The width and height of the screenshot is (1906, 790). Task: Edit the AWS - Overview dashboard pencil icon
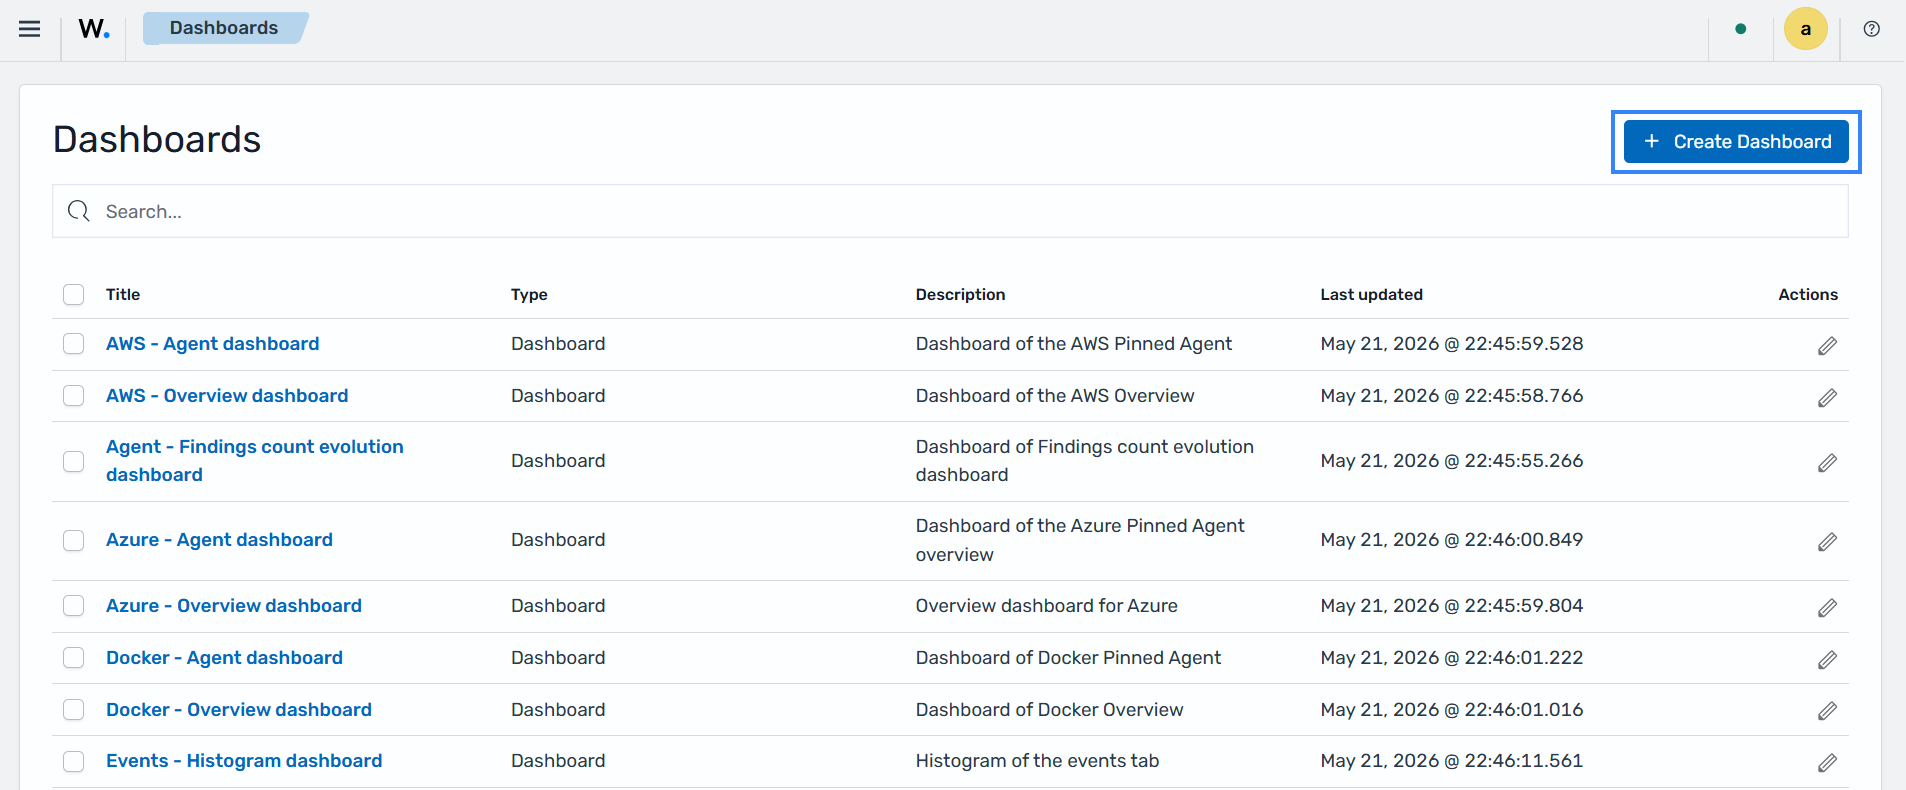[x=1827, y=398]
